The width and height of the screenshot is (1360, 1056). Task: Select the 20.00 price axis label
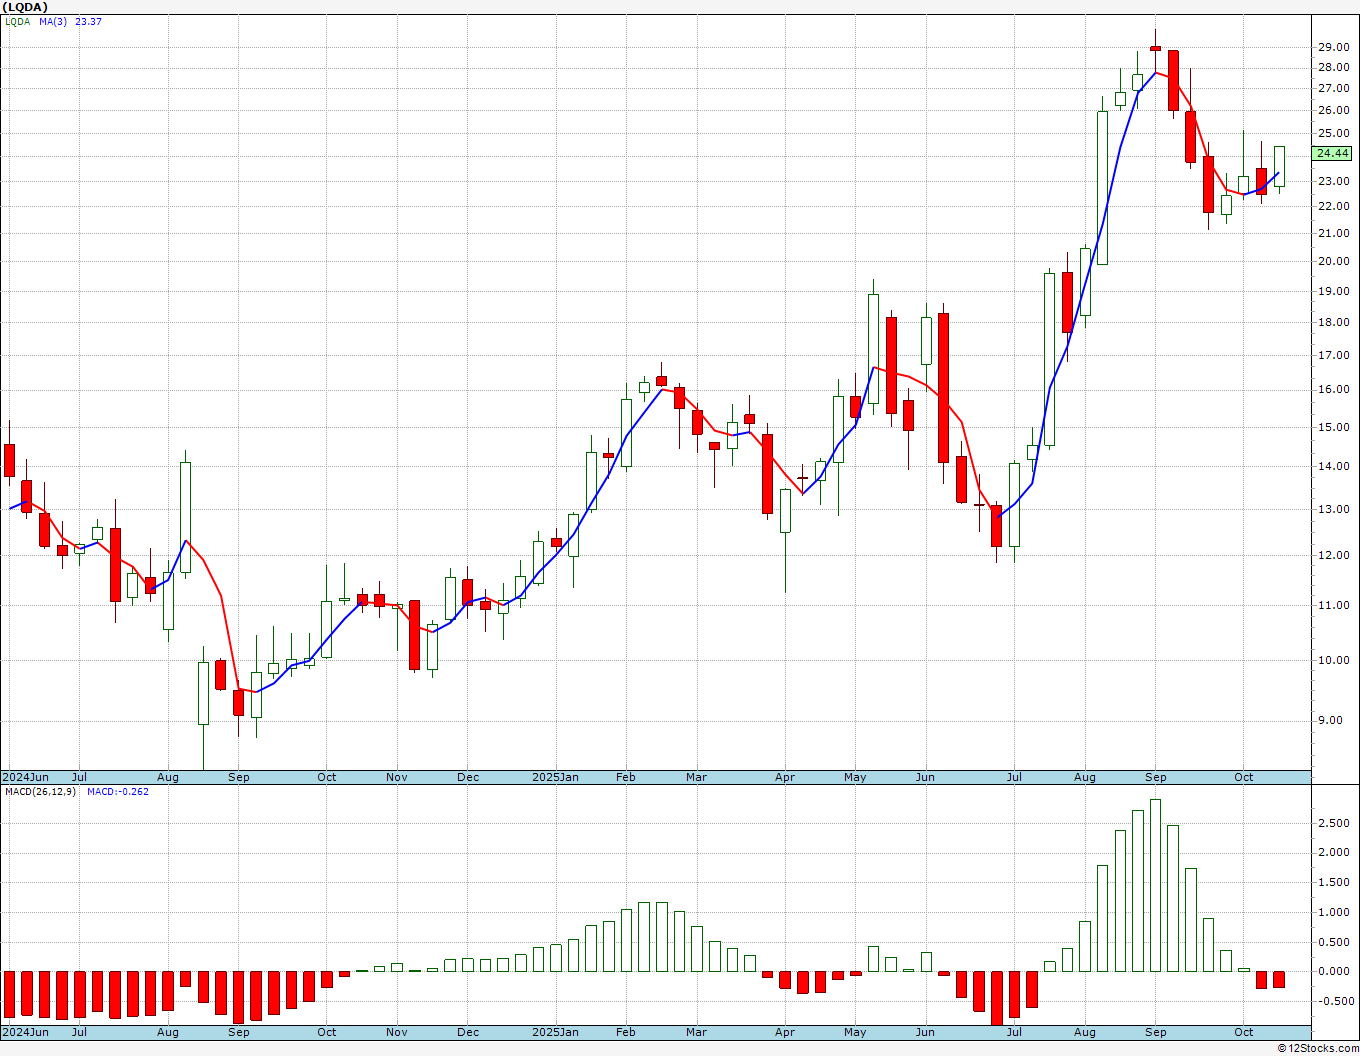[1332, 261]
